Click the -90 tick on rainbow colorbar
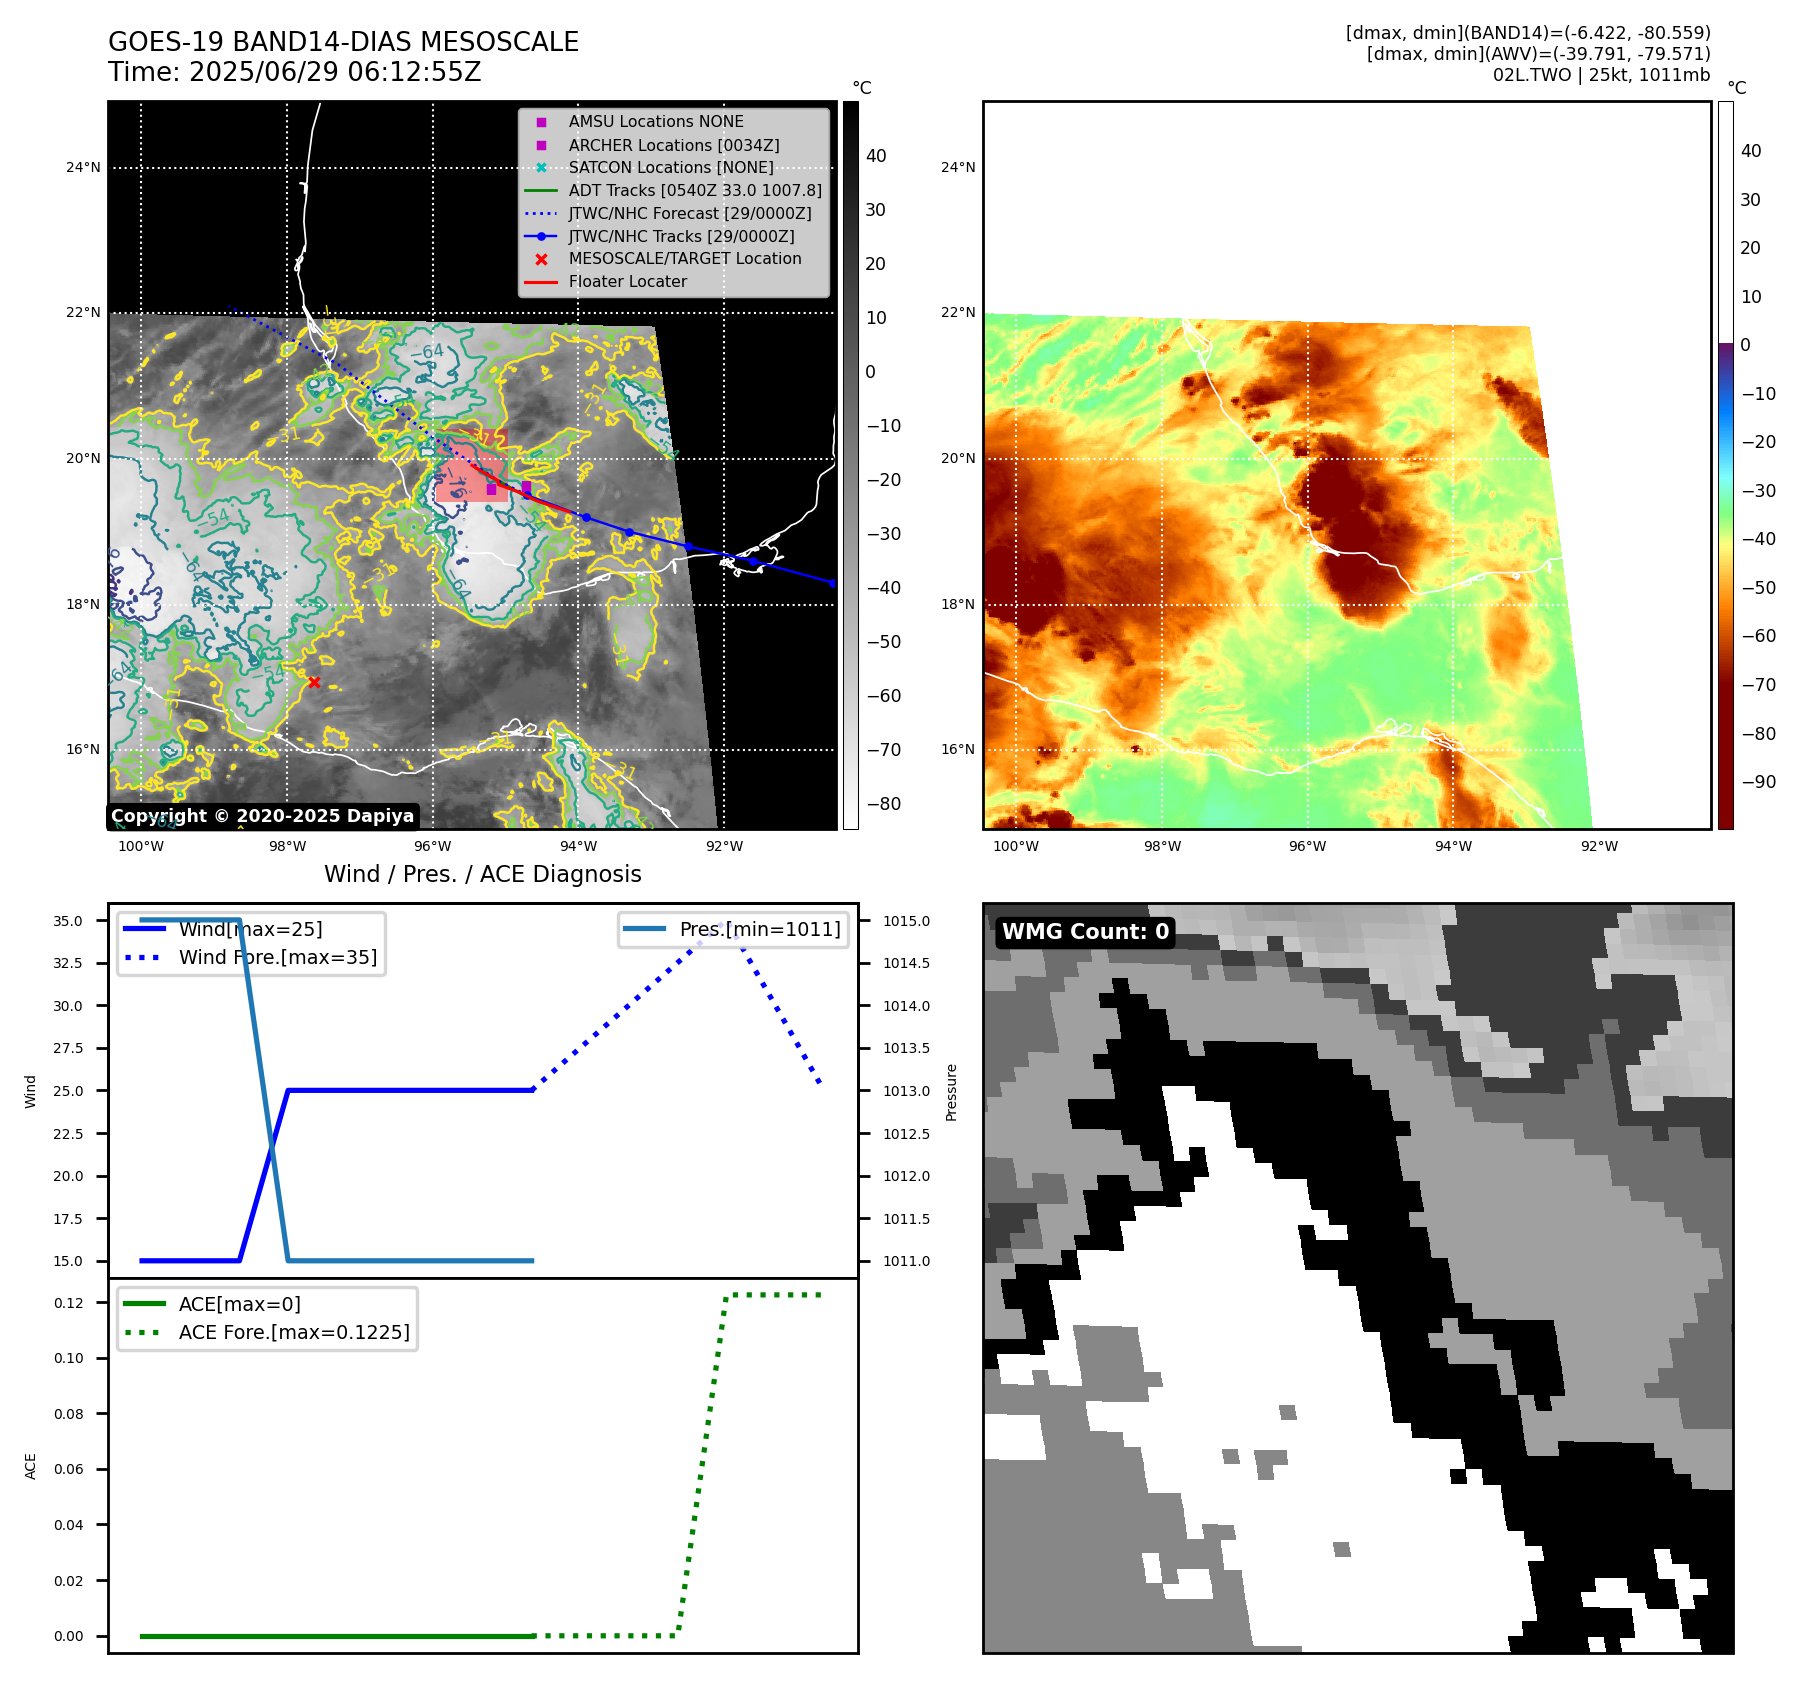This screenshot has height=1690, width=1801. pyautogui.click(x=1759, y=782)
